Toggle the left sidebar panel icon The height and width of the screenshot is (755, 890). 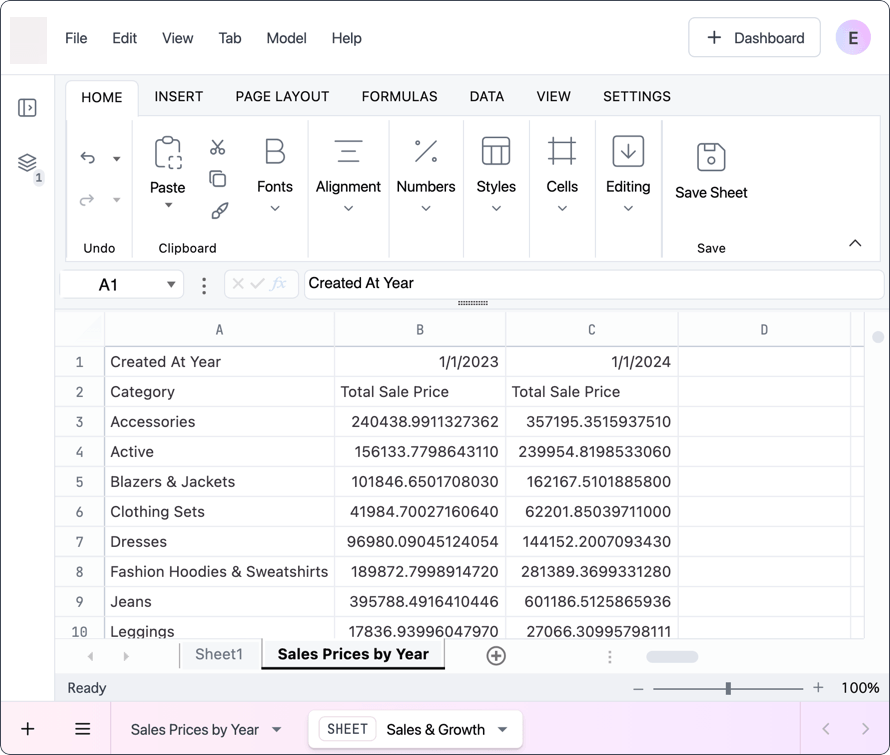tap(27, 107)
